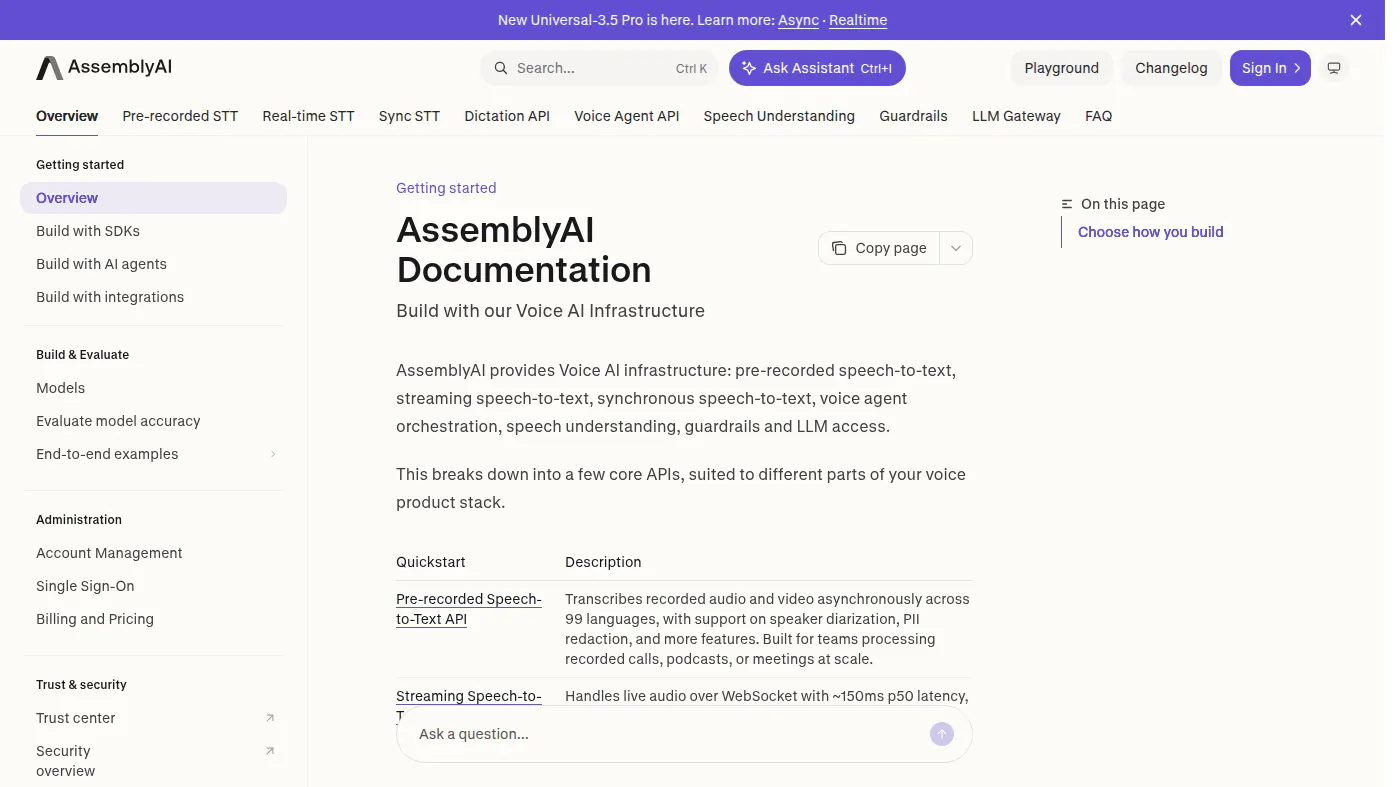This screenshot has width=1400, height=787.
Task: Open the Guardrails tab
Action: click(x=913, y=116)
